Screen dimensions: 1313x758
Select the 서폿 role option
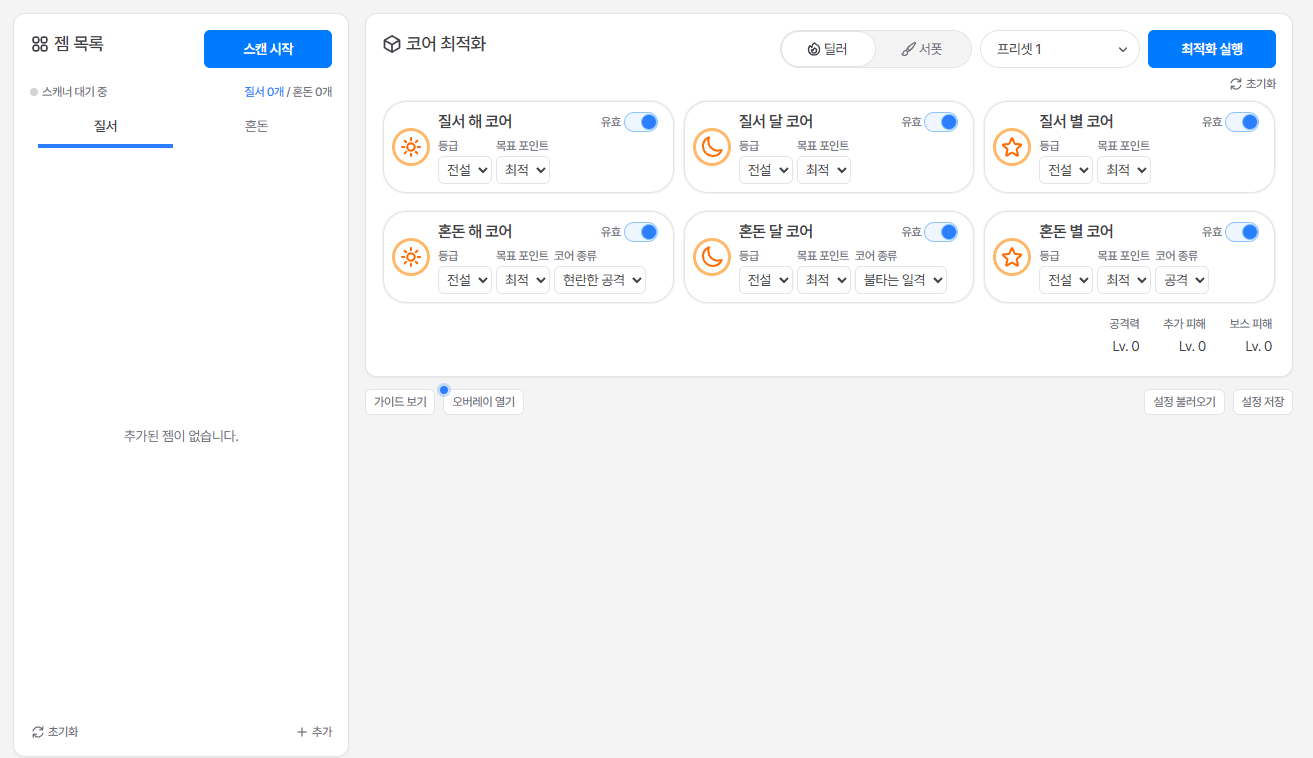coord(922,49)
